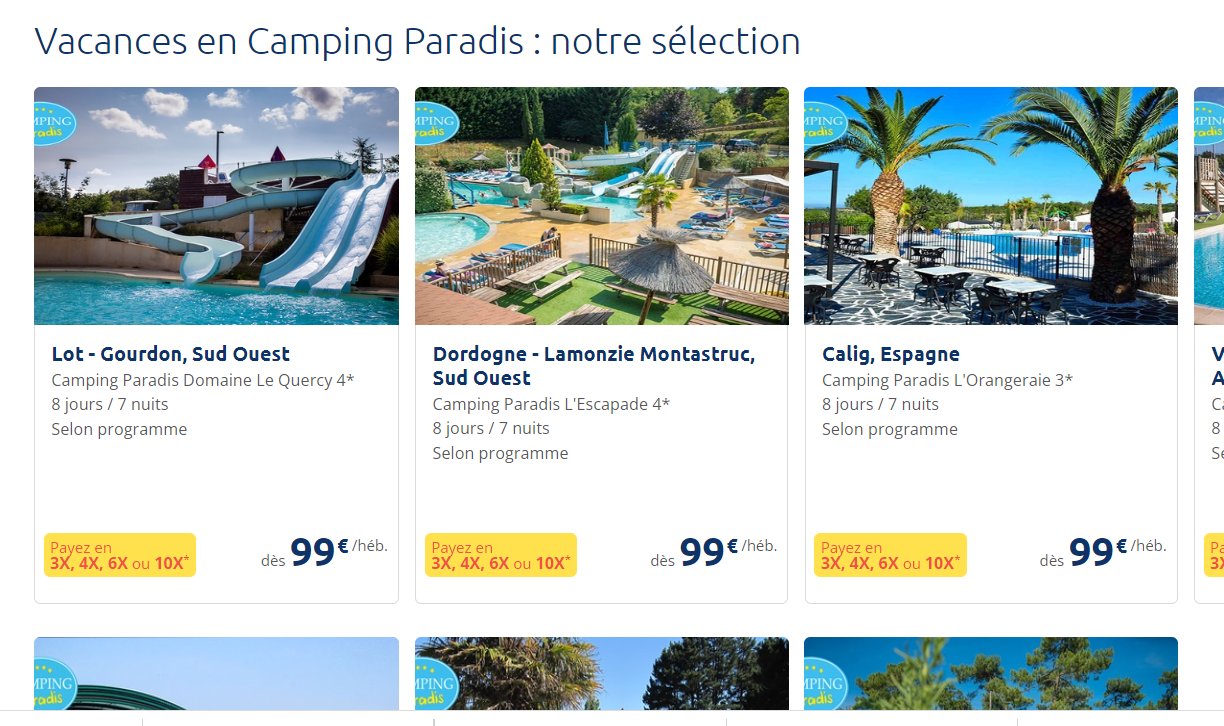Click the installment payment badge on the Calig card
Viewport: 1224px width, 726px height.
pos(891,555)
